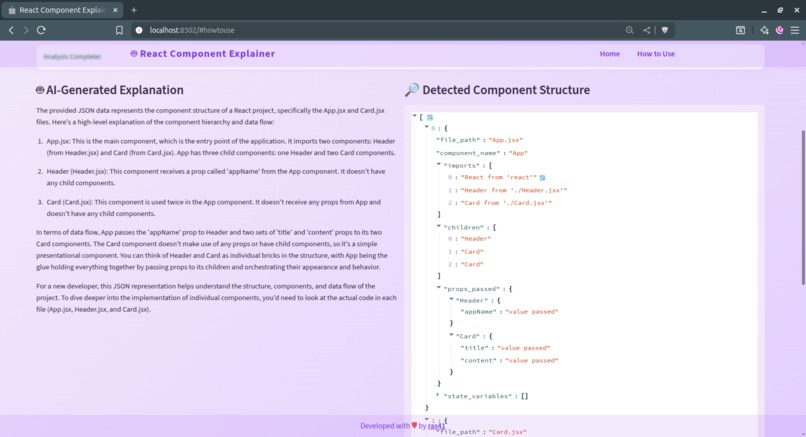Click the "App" component_name value

coord(516,153)
